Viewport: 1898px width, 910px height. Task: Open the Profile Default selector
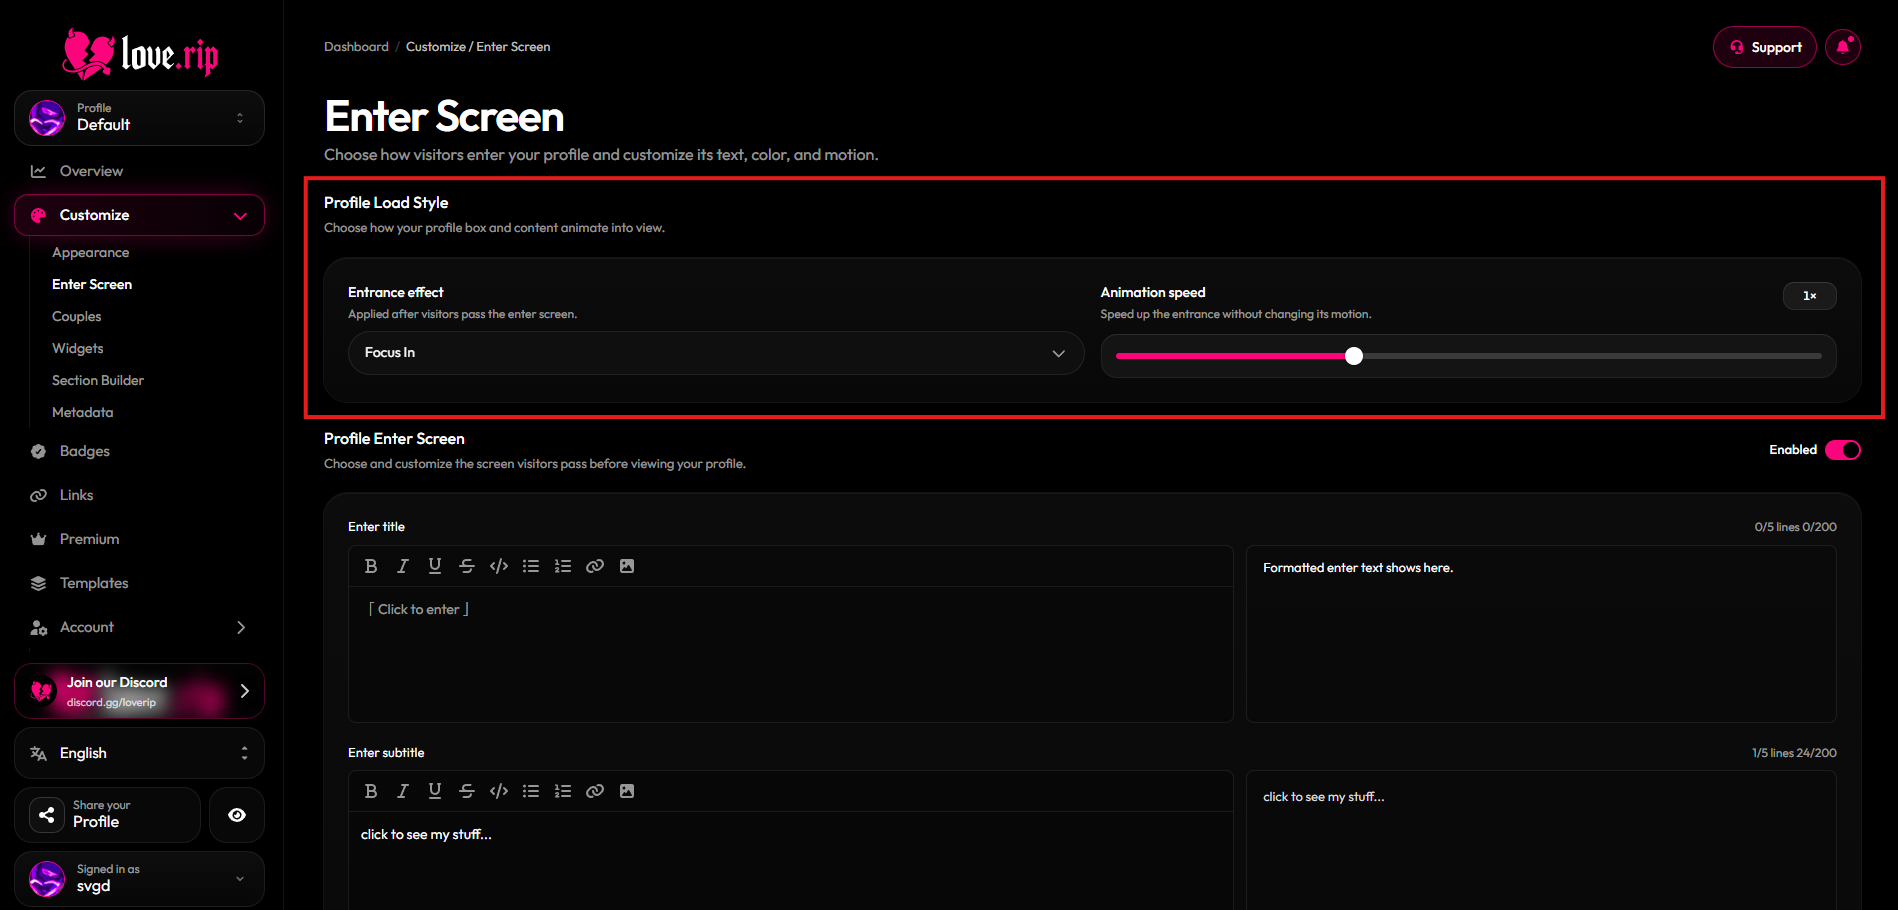(x=139, y=118)
